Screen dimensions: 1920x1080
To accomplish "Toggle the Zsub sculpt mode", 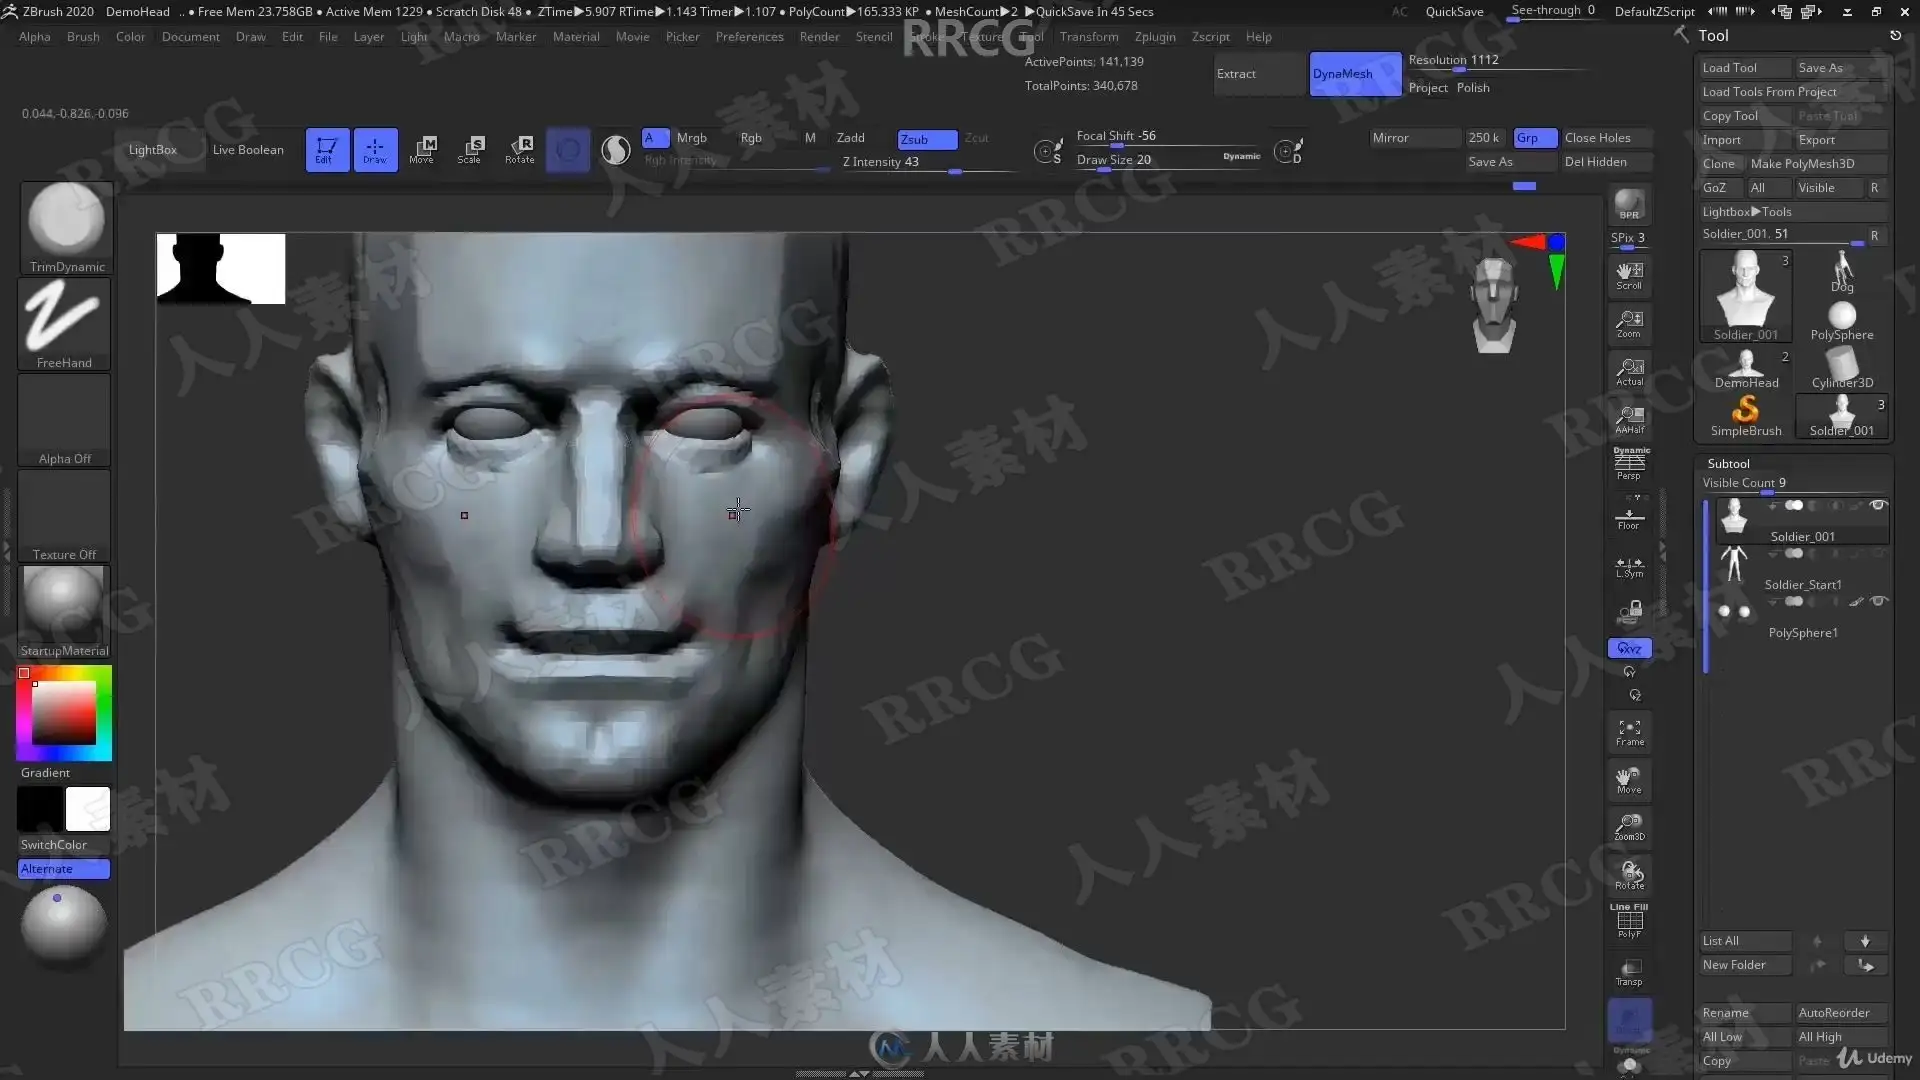I will point(926,139).
